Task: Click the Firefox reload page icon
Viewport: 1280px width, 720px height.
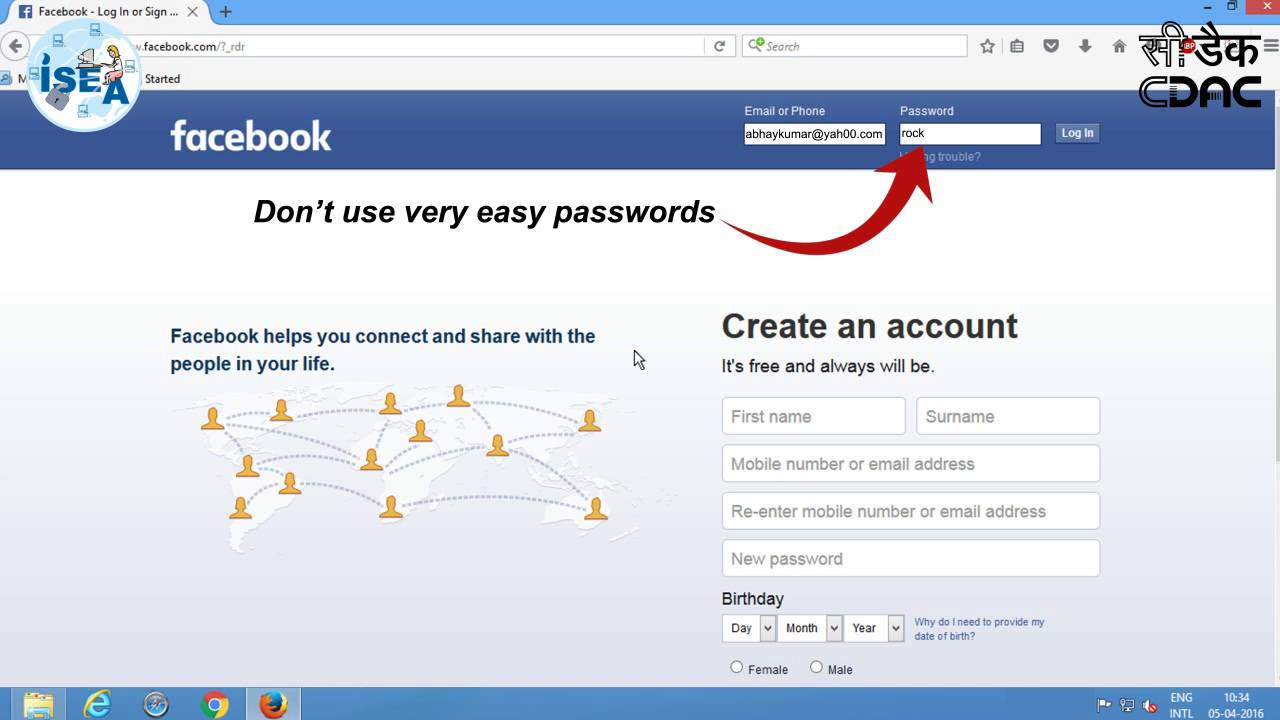Action: 719,46
